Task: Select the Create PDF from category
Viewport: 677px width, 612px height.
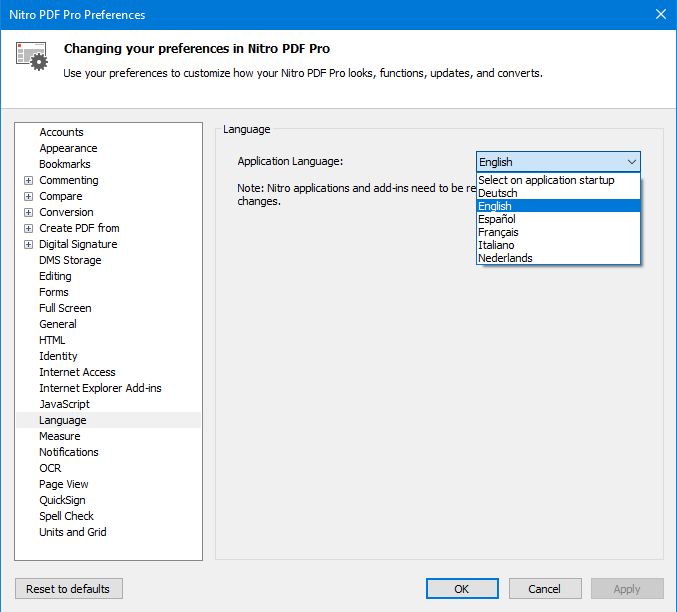Action: point(79,228)
